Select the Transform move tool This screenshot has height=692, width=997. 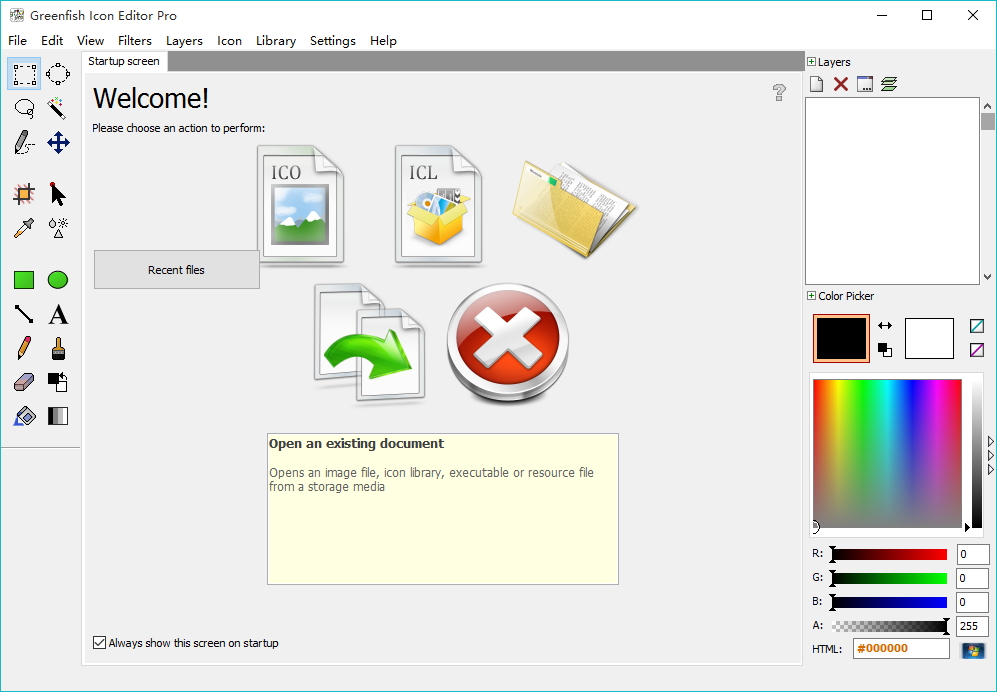point(58,142)
